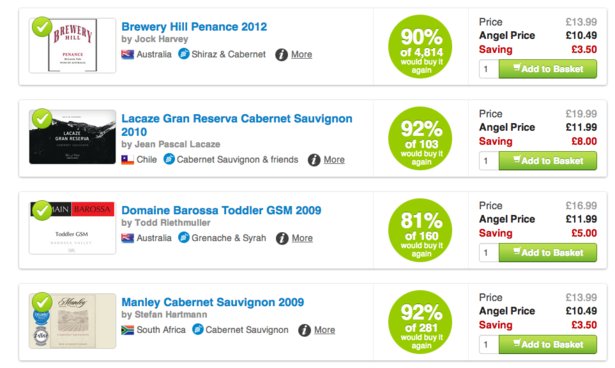Click the info icon for Brewery Hill Penance
The height and width of the screenshot is (368, 615).
281,55
